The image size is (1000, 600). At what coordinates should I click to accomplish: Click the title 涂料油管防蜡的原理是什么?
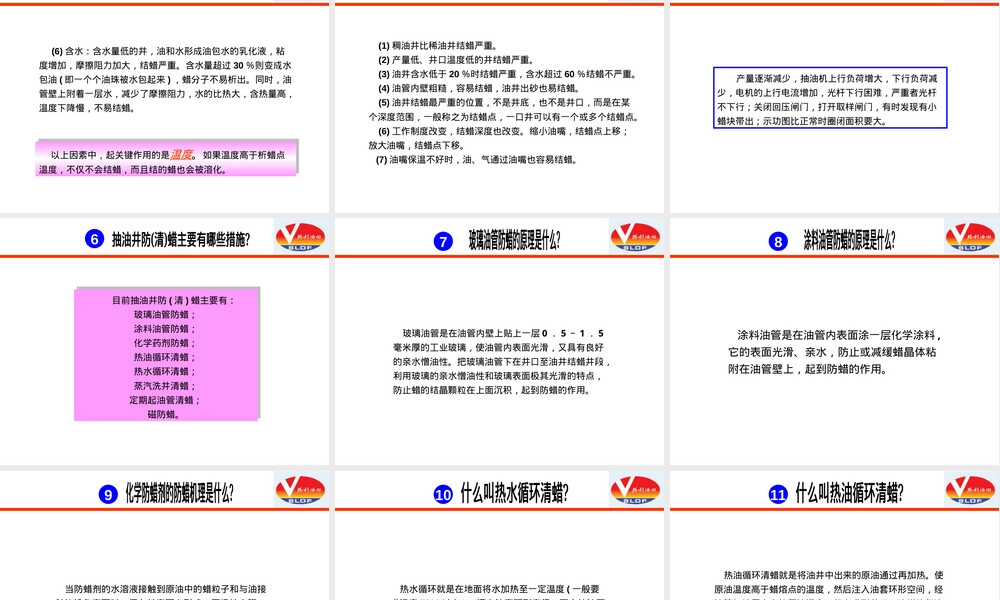[849, 240]
